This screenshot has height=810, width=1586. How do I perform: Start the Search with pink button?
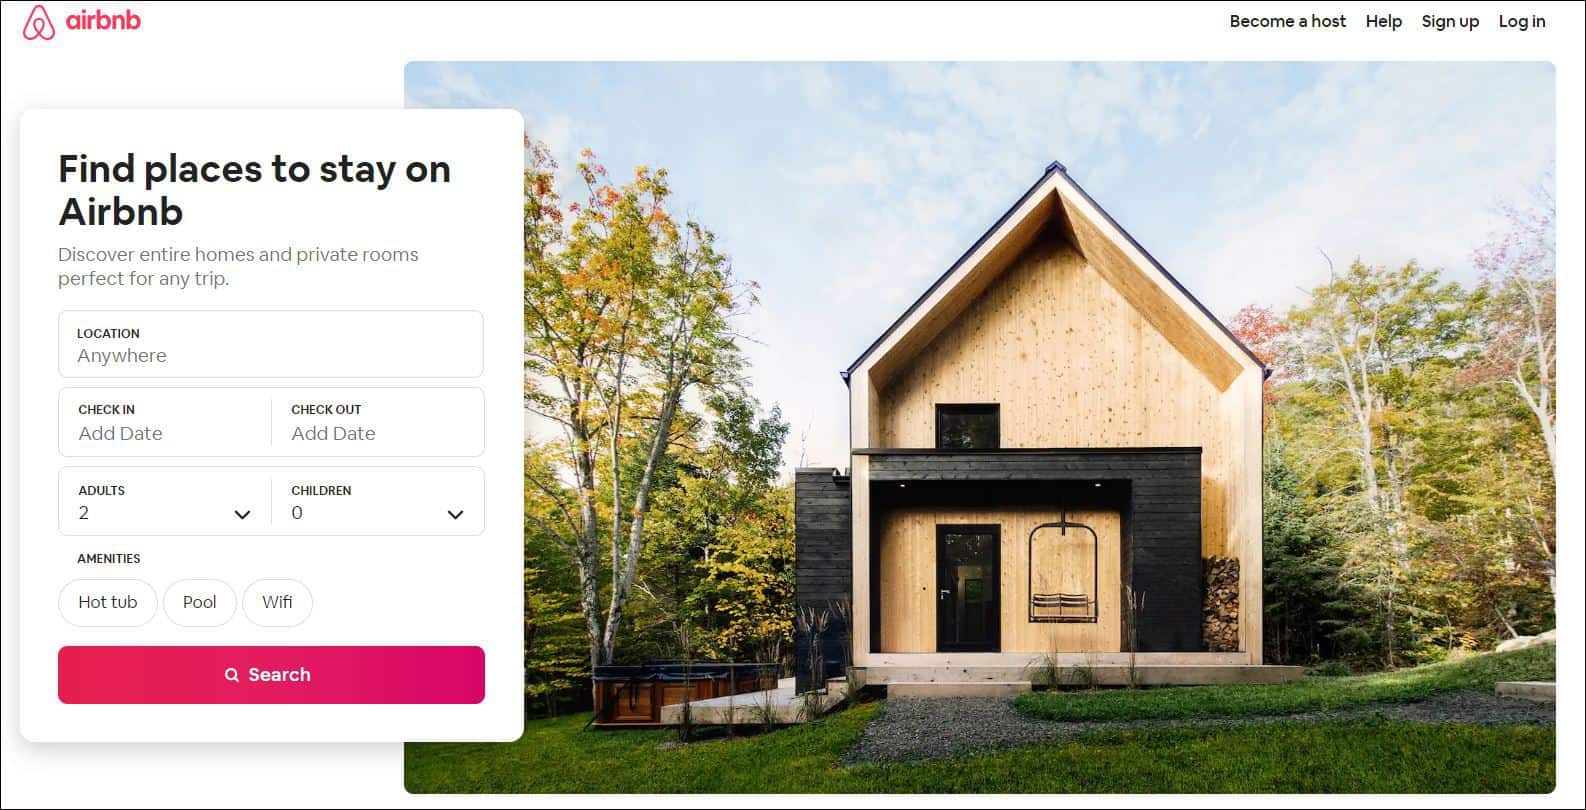[x=271, y=675]
